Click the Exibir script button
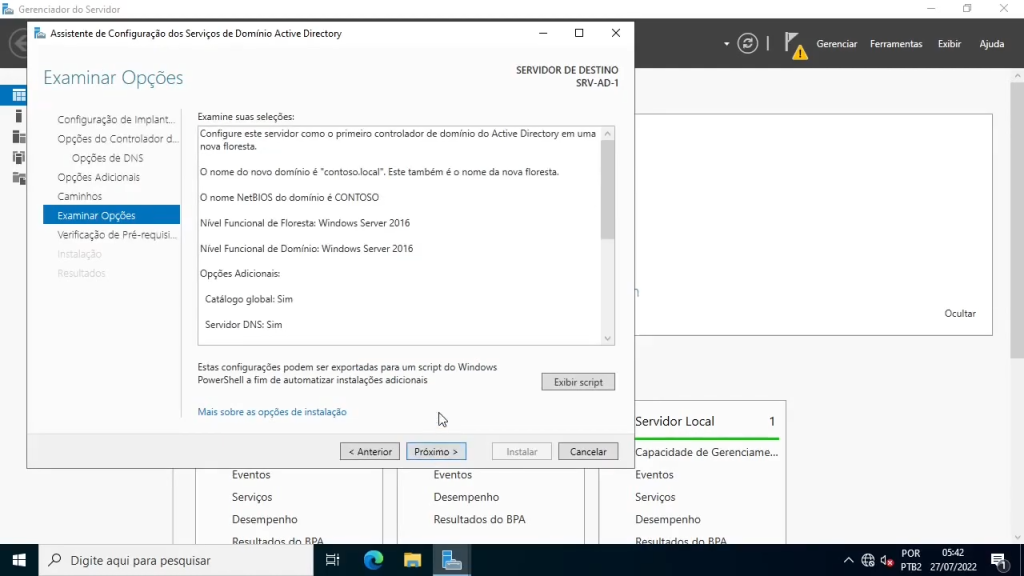The image size is (1024, 576). pos(578,382)
